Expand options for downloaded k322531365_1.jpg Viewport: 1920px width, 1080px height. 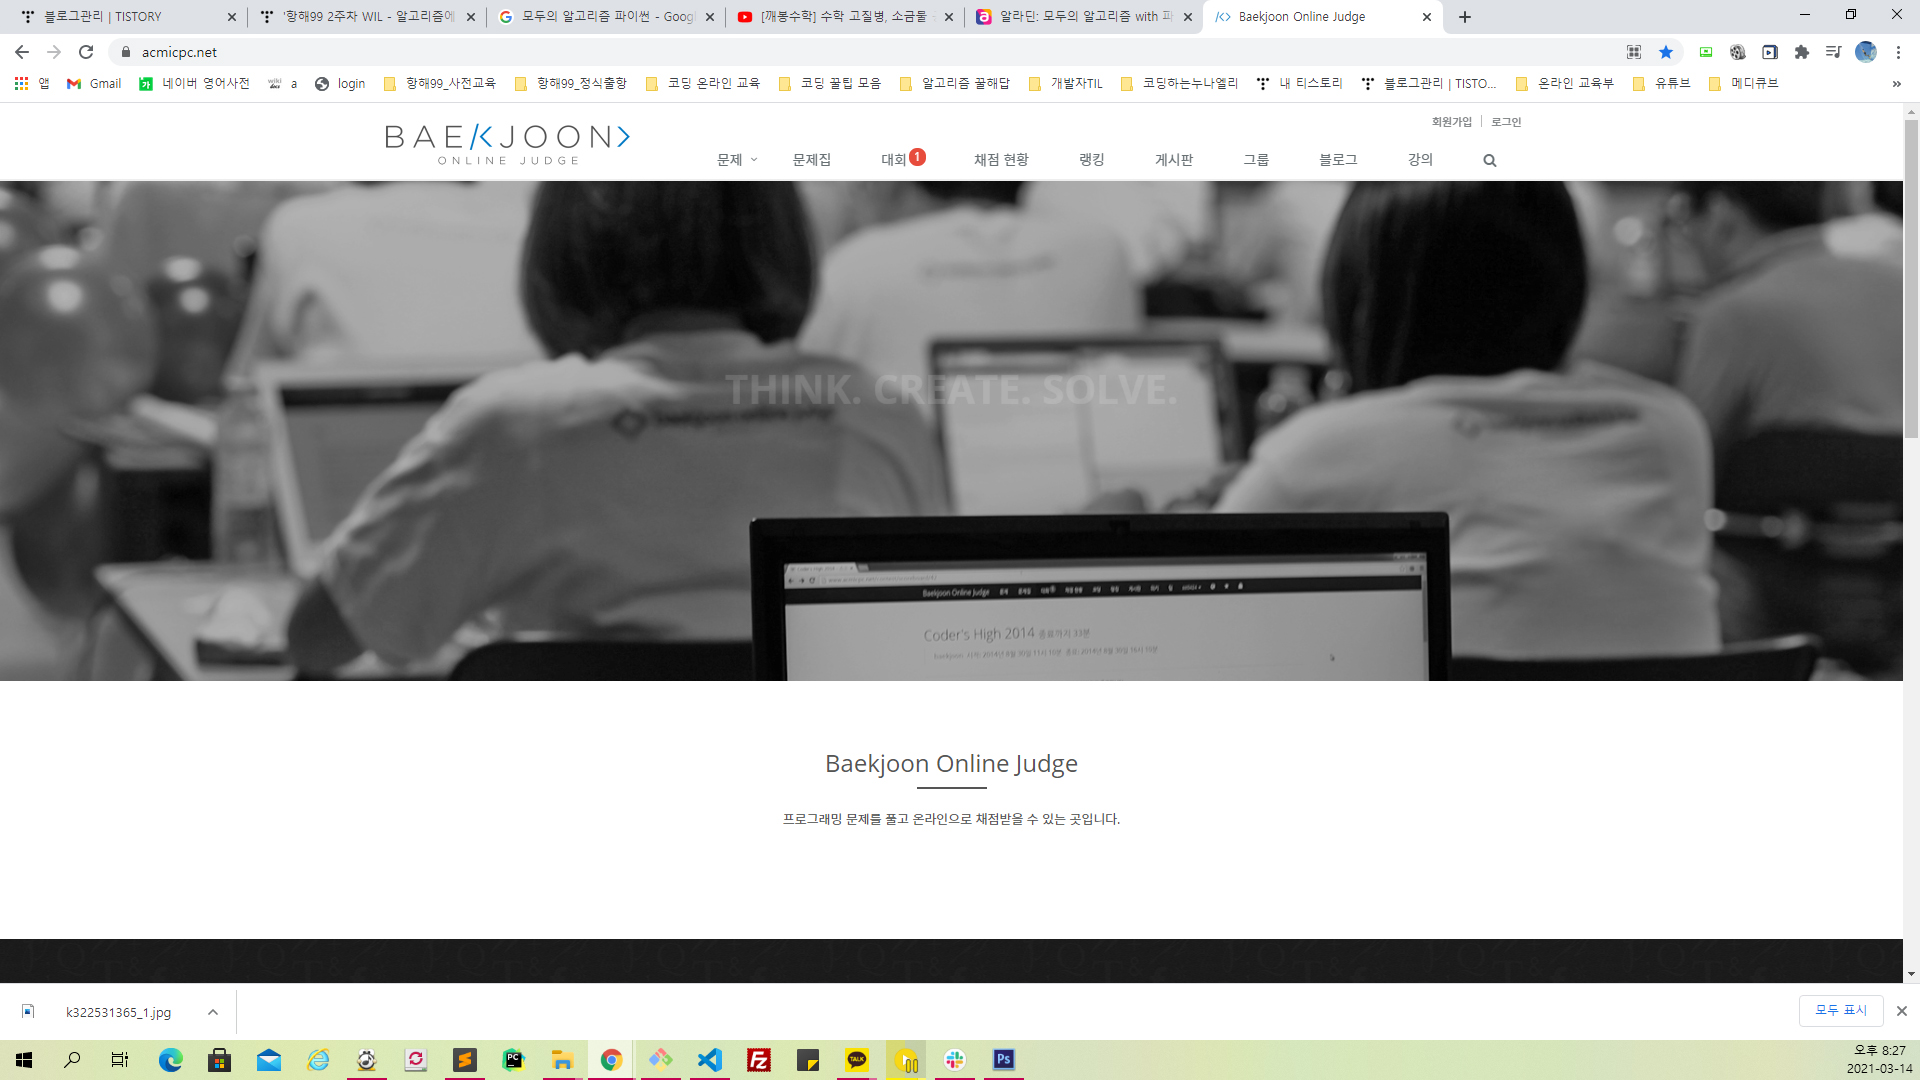213,1012
